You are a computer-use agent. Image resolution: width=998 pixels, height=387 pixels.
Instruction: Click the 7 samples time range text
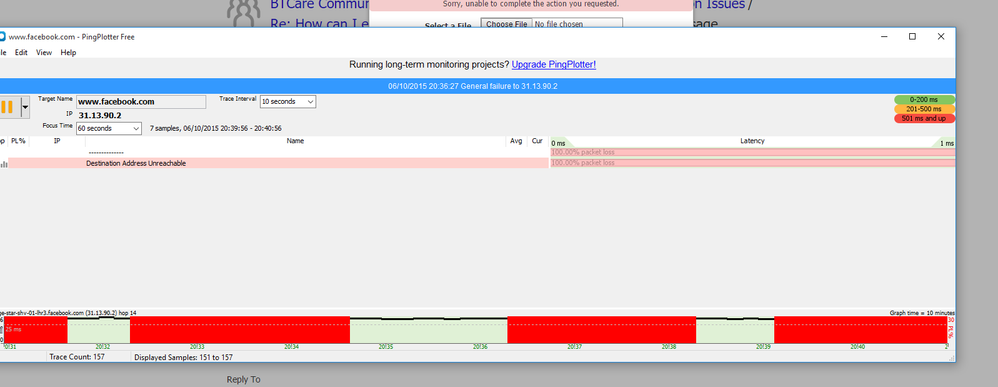click(x=216, y=129)
